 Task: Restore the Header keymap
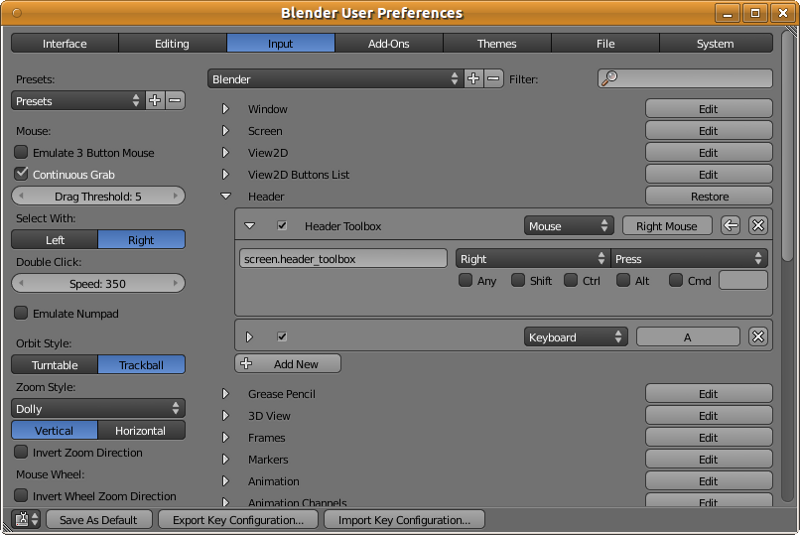[x=709, y=196]
